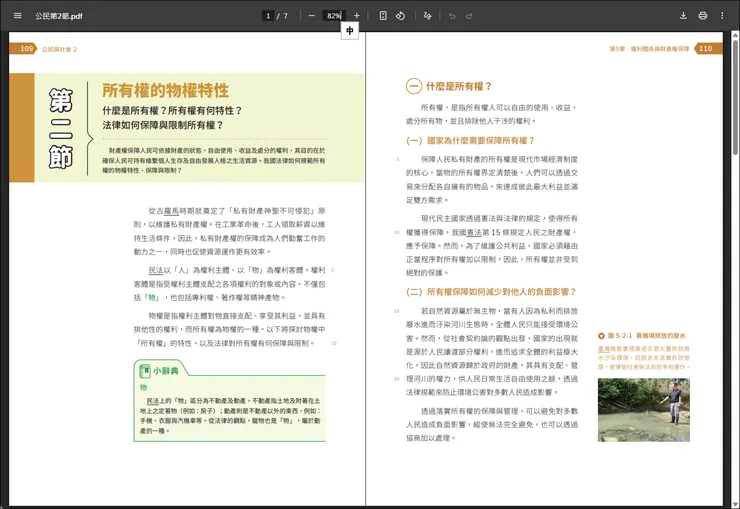Rotate the document counterclockwise
Screen dimensions: 740x509
click(x=400, y=16)
